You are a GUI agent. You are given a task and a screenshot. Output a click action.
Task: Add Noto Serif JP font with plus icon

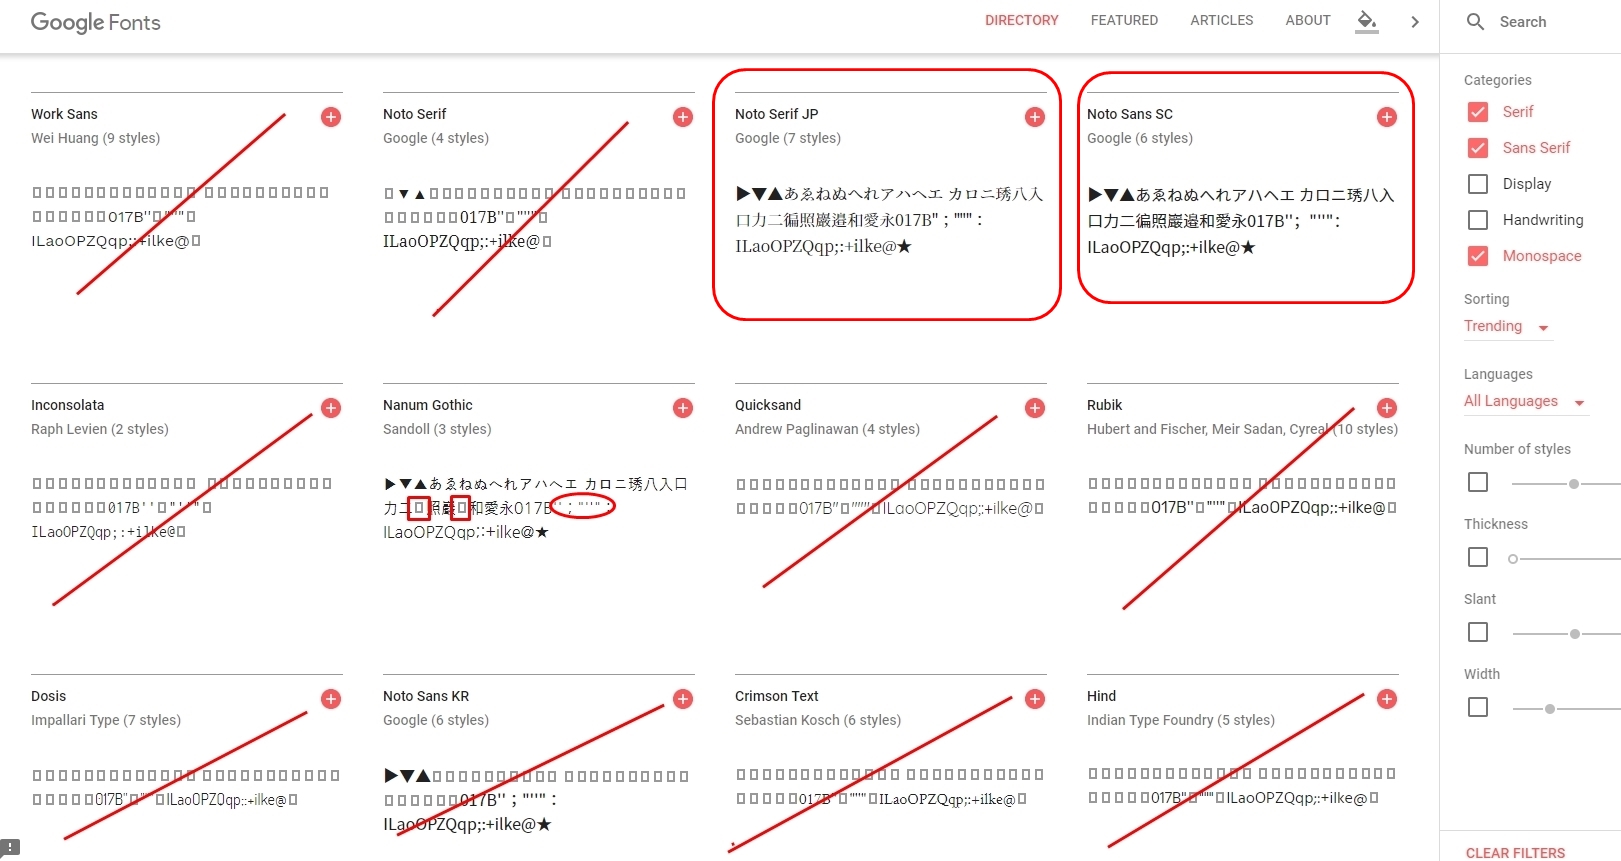coord(1035,117)
